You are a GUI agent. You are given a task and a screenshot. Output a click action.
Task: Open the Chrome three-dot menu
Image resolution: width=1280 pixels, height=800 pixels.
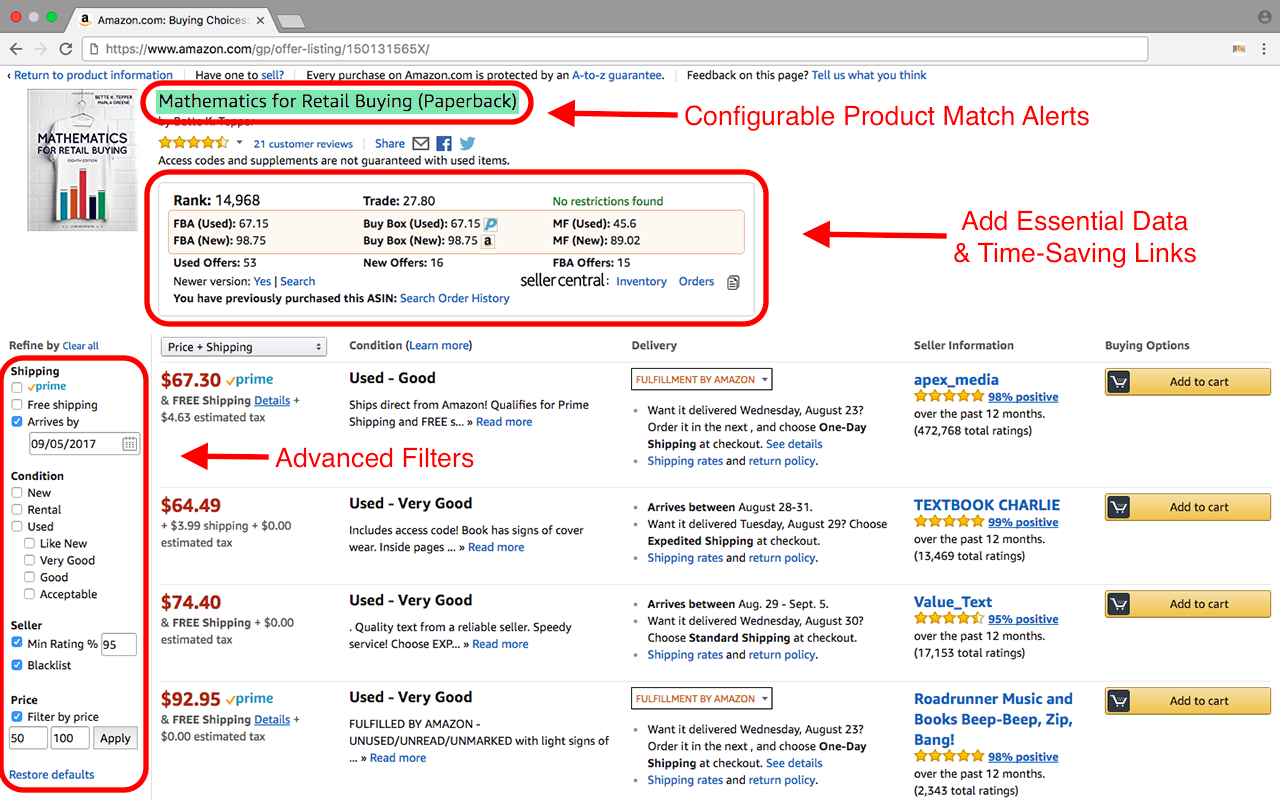(x=1264, y=48)
